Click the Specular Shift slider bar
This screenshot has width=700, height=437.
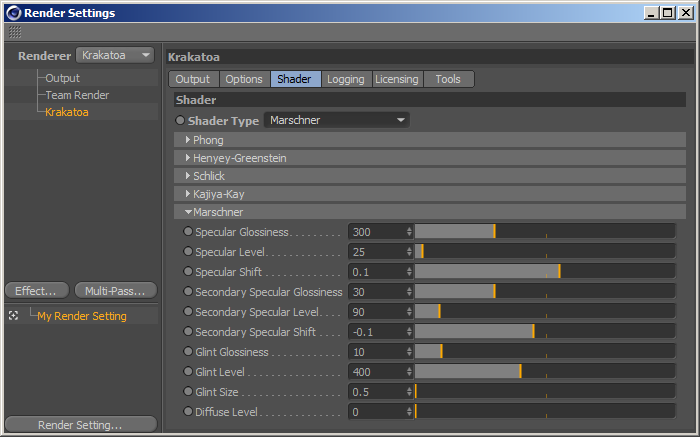tap(545, 272)
